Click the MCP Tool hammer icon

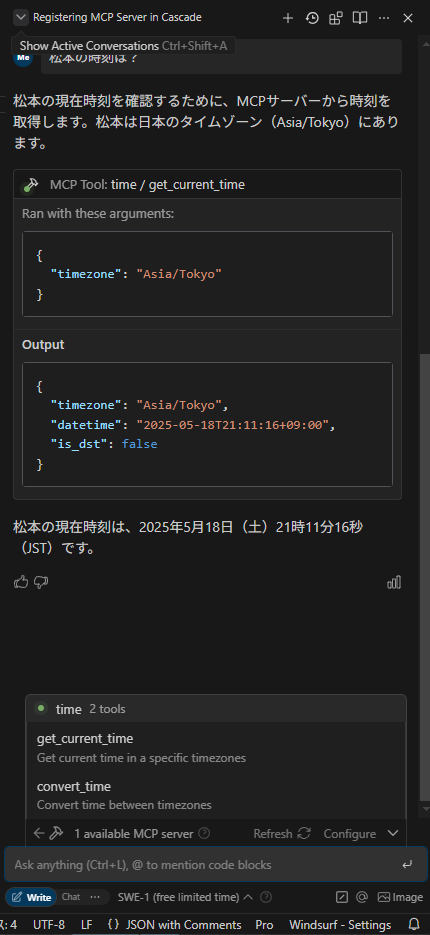pos(30,185)
